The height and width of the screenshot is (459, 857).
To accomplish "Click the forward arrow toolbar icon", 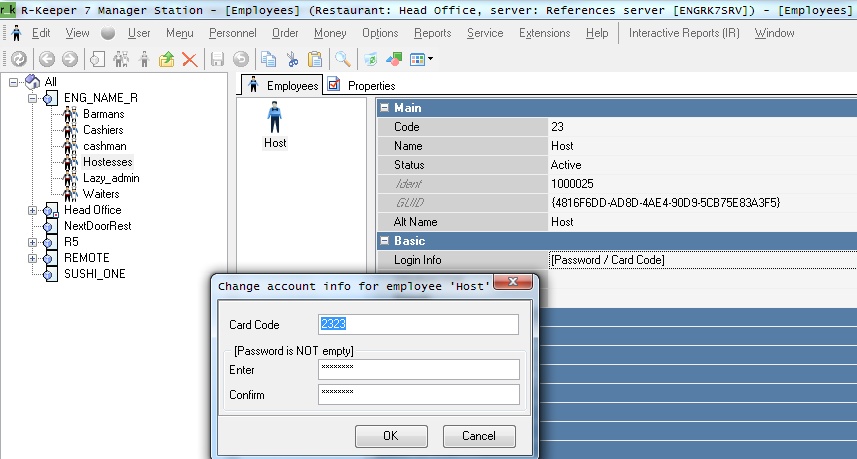I will click(x=69, y=59).
